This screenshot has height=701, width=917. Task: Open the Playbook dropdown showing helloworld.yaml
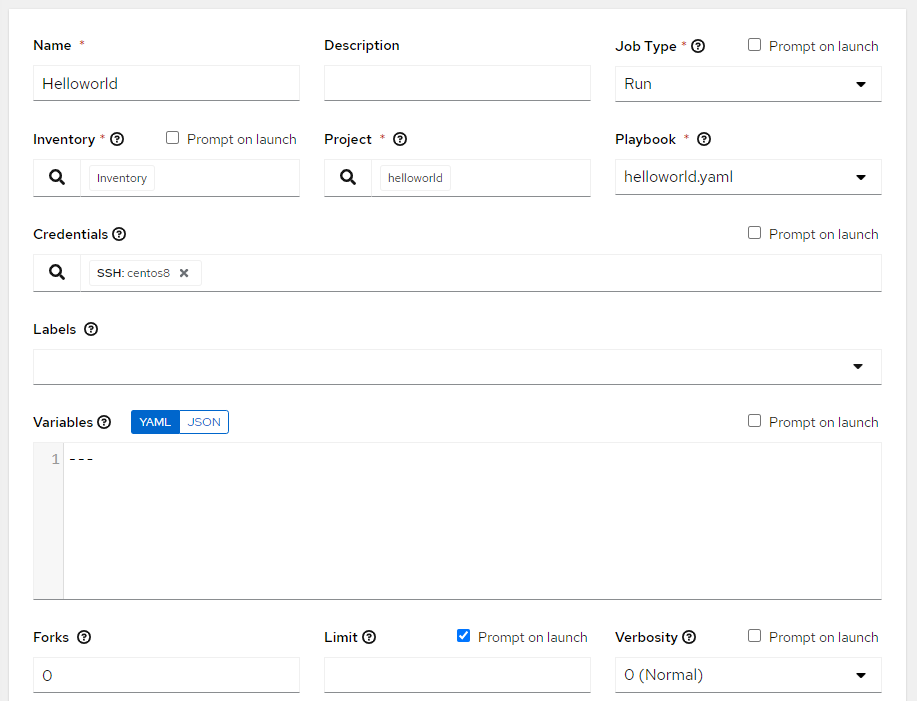click(748, 177)
